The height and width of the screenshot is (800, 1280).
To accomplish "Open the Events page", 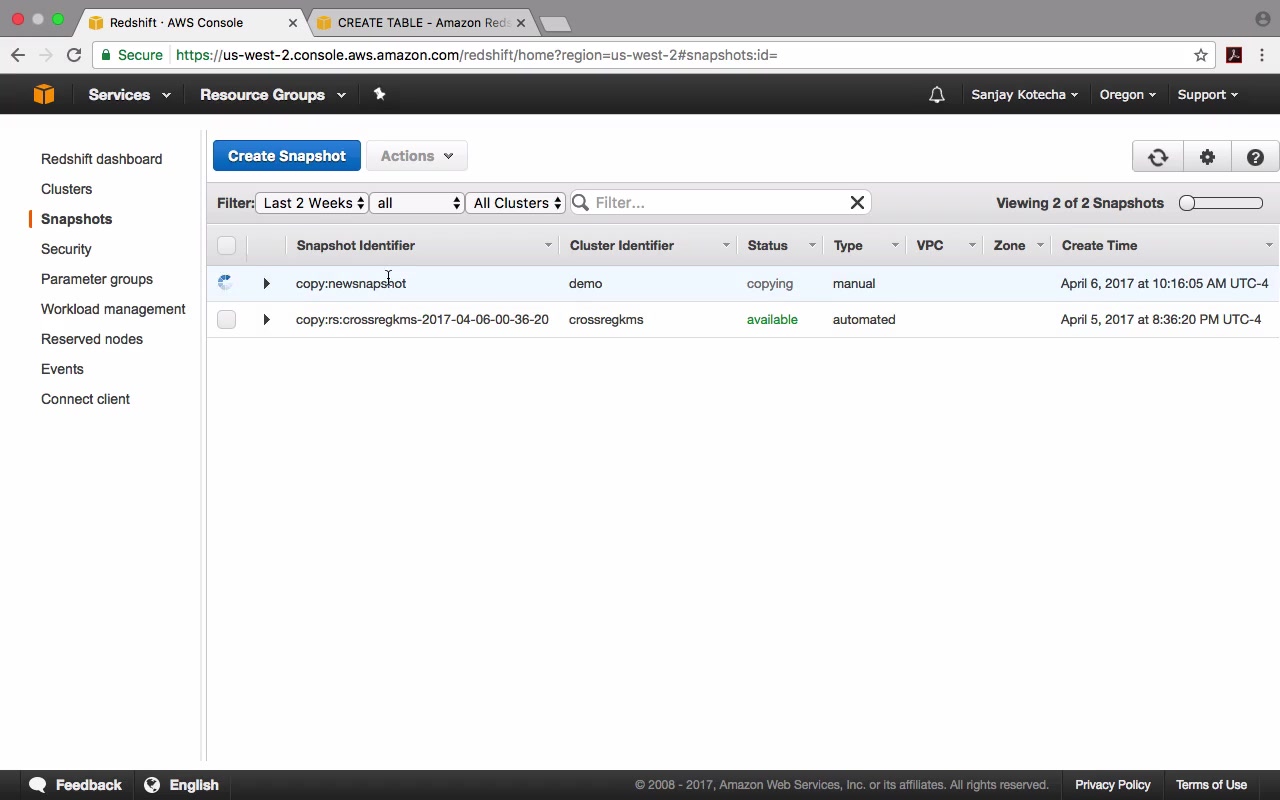I will tap(62, 369).
